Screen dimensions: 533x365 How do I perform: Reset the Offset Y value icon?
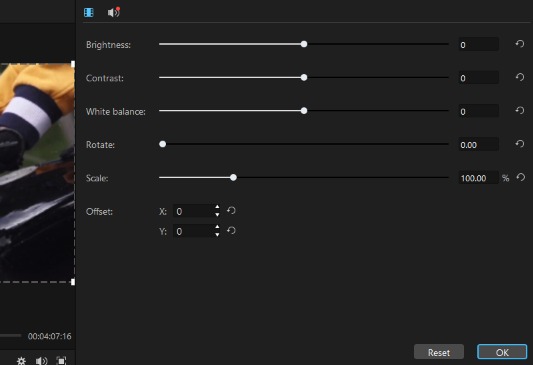point(231,231)
